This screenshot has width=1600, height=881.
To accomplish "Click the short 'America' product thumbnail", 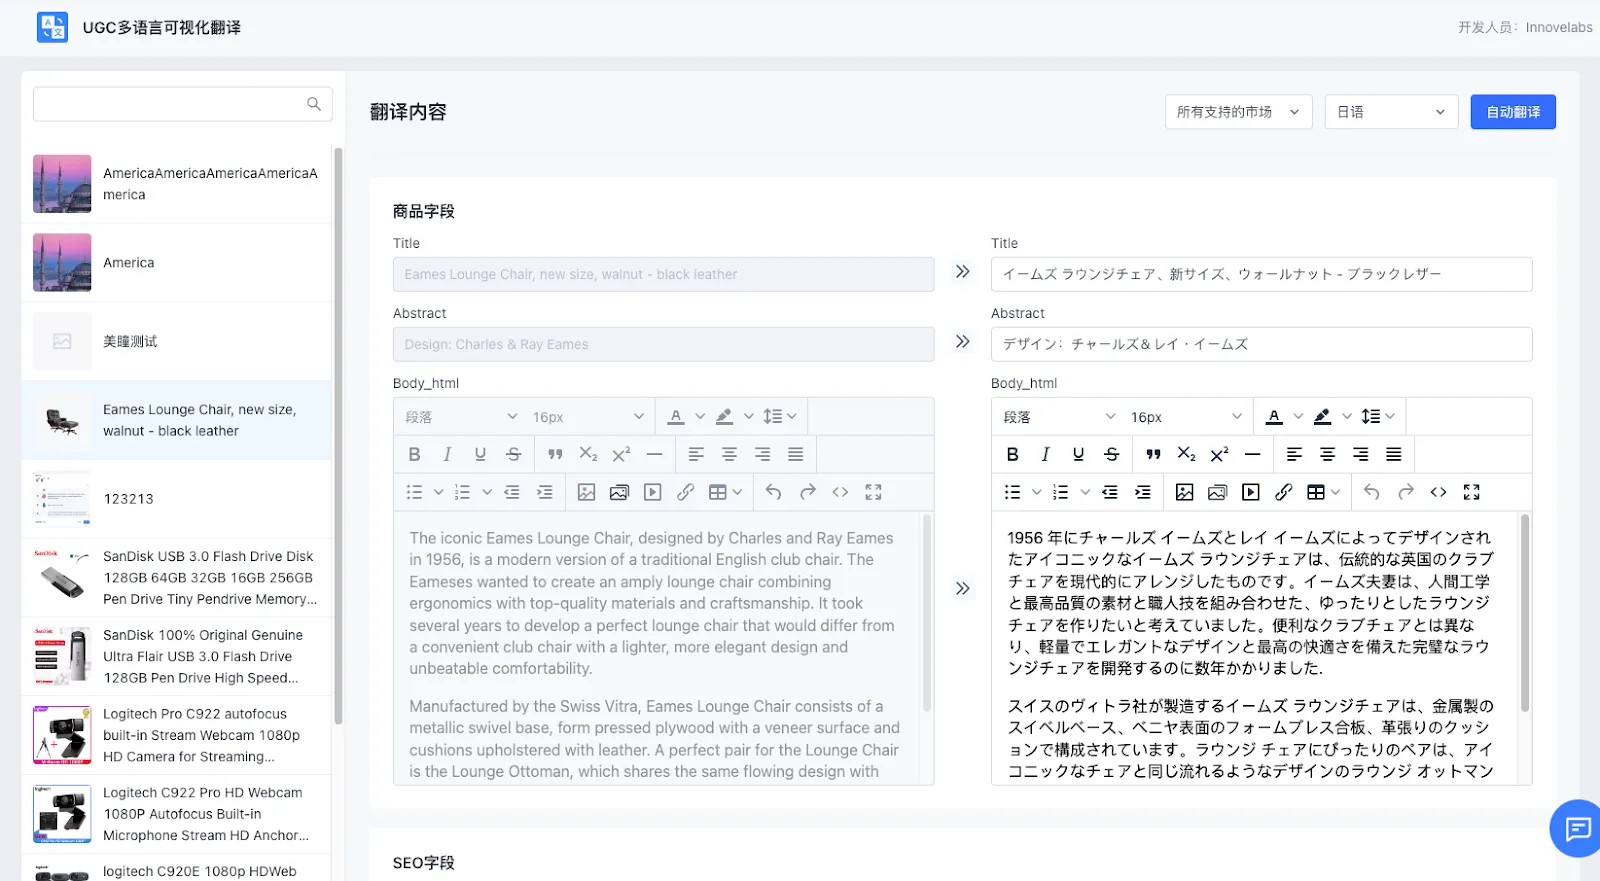I will point(62,262).
